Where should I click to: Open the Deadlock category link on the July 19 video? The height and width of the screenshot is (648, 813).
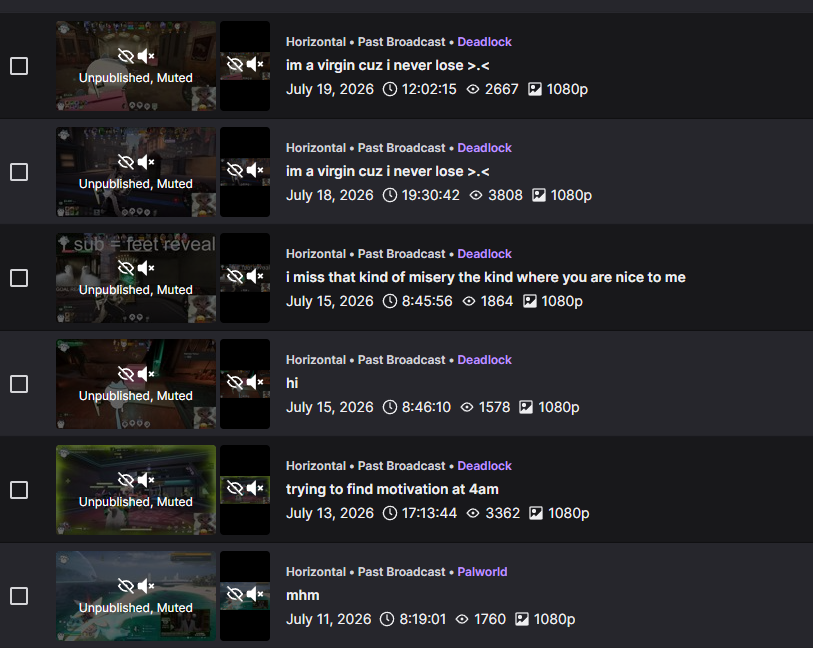tap(484, 42)
